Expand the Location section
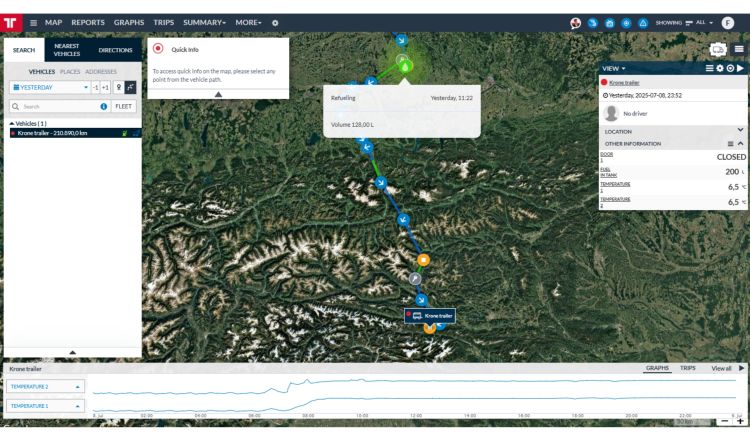 pyautogui.click(x=740, y=130)
